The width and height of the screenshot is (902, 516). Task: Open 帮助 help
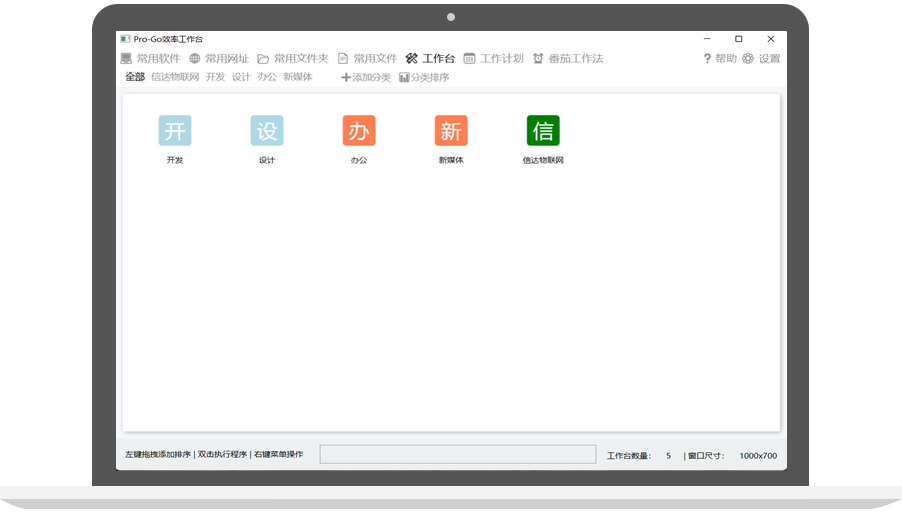(x=720, y=59)
